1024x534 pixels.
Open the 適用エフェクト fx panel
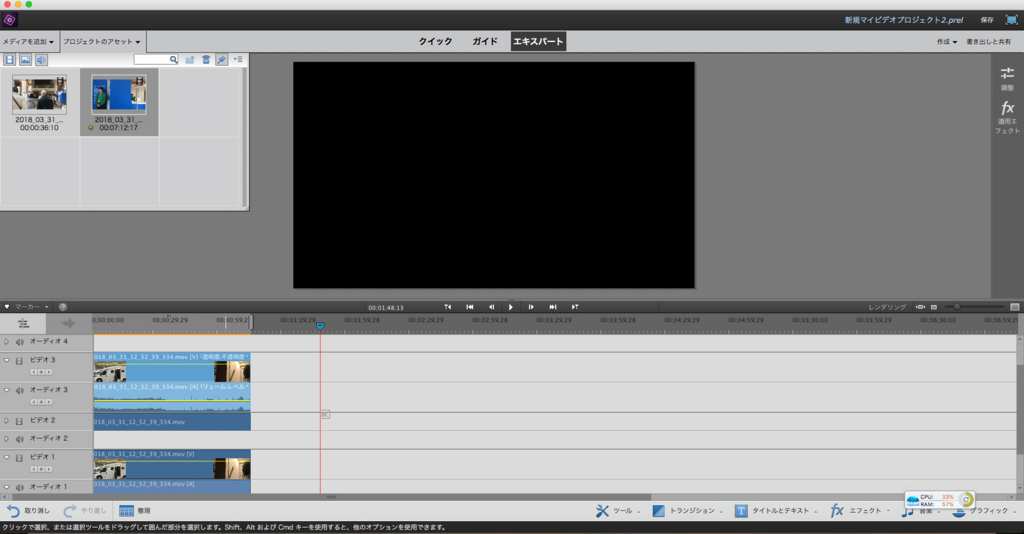pos(1008,118)
